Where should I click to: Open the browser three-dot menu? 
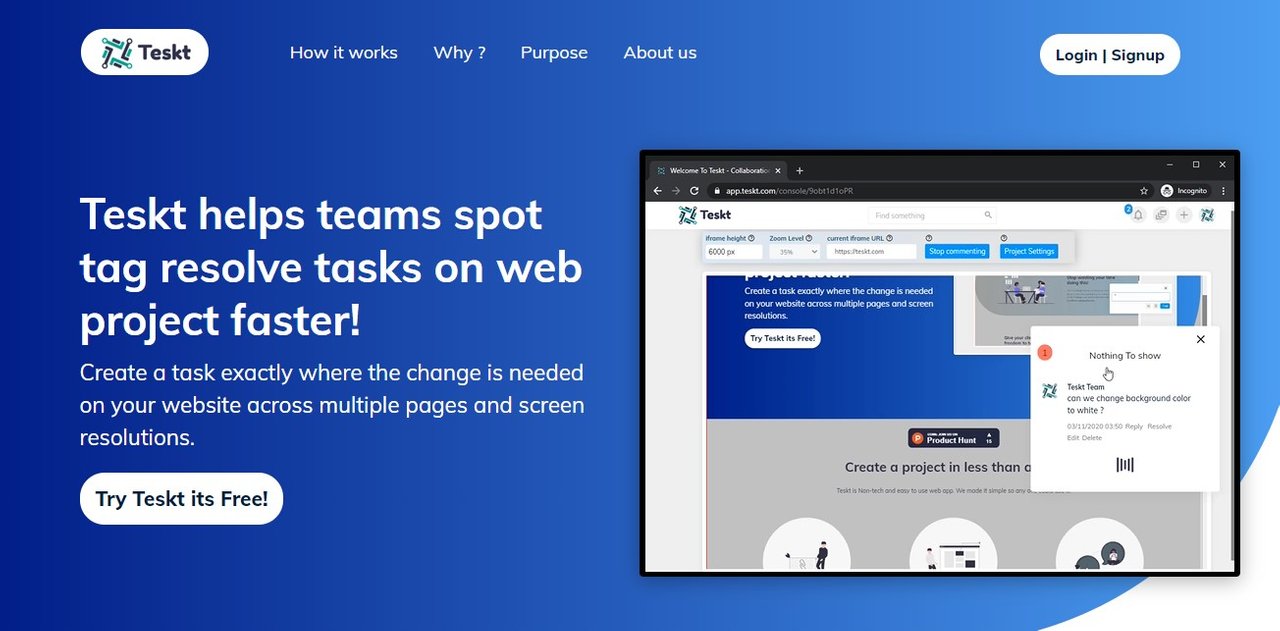(x=1223, y=190)
